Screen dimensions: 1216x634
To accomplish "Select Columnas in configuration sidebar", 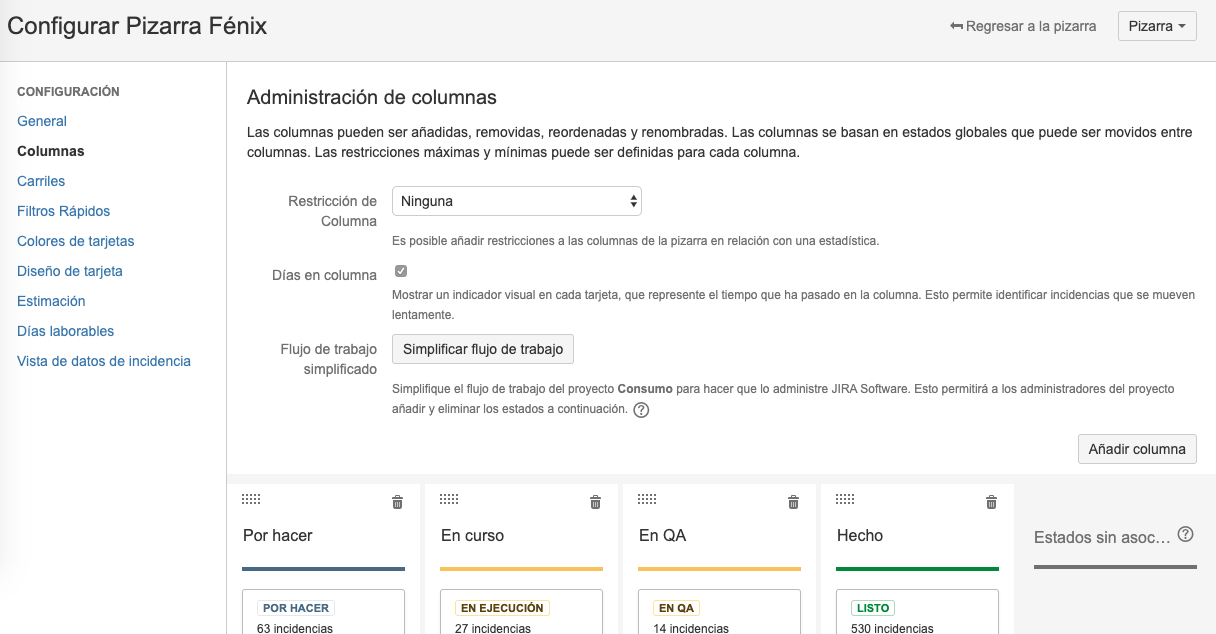I will coord(51,151).
